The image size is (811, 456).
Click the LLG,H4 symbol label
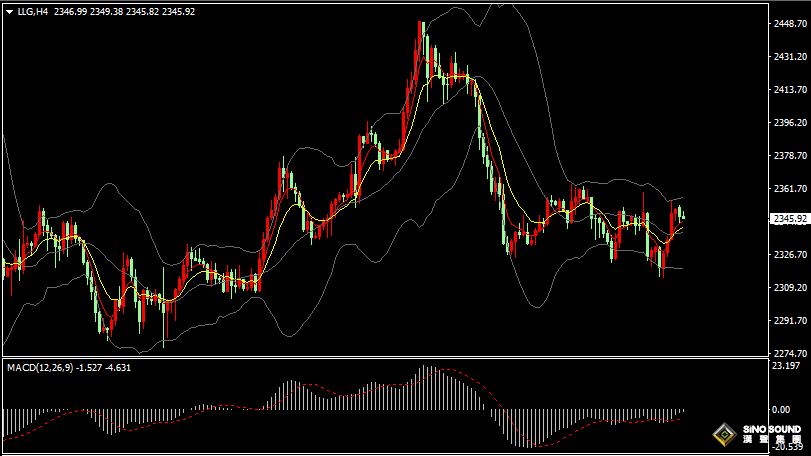[33, 12]
